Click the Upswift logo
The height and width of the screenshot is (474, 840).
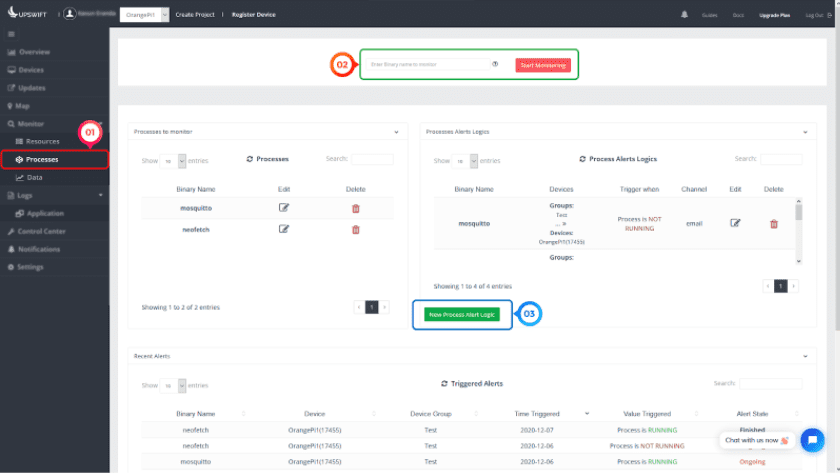point(27,13)
